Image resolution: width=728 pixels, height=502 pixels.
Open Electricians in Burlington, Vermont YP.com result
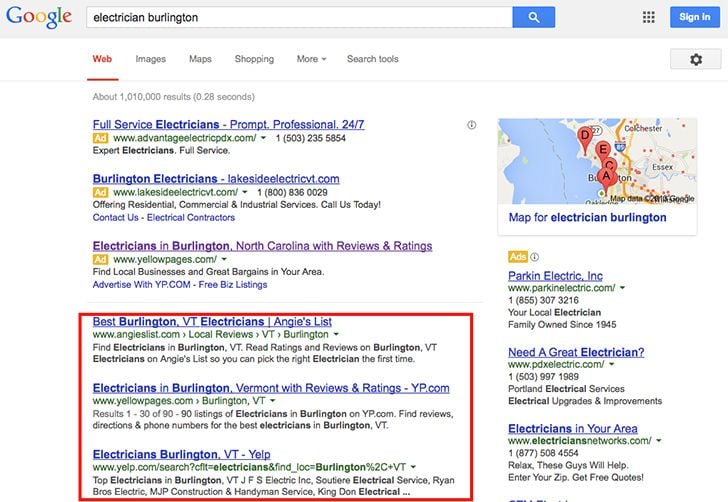(x=271, y=388)
